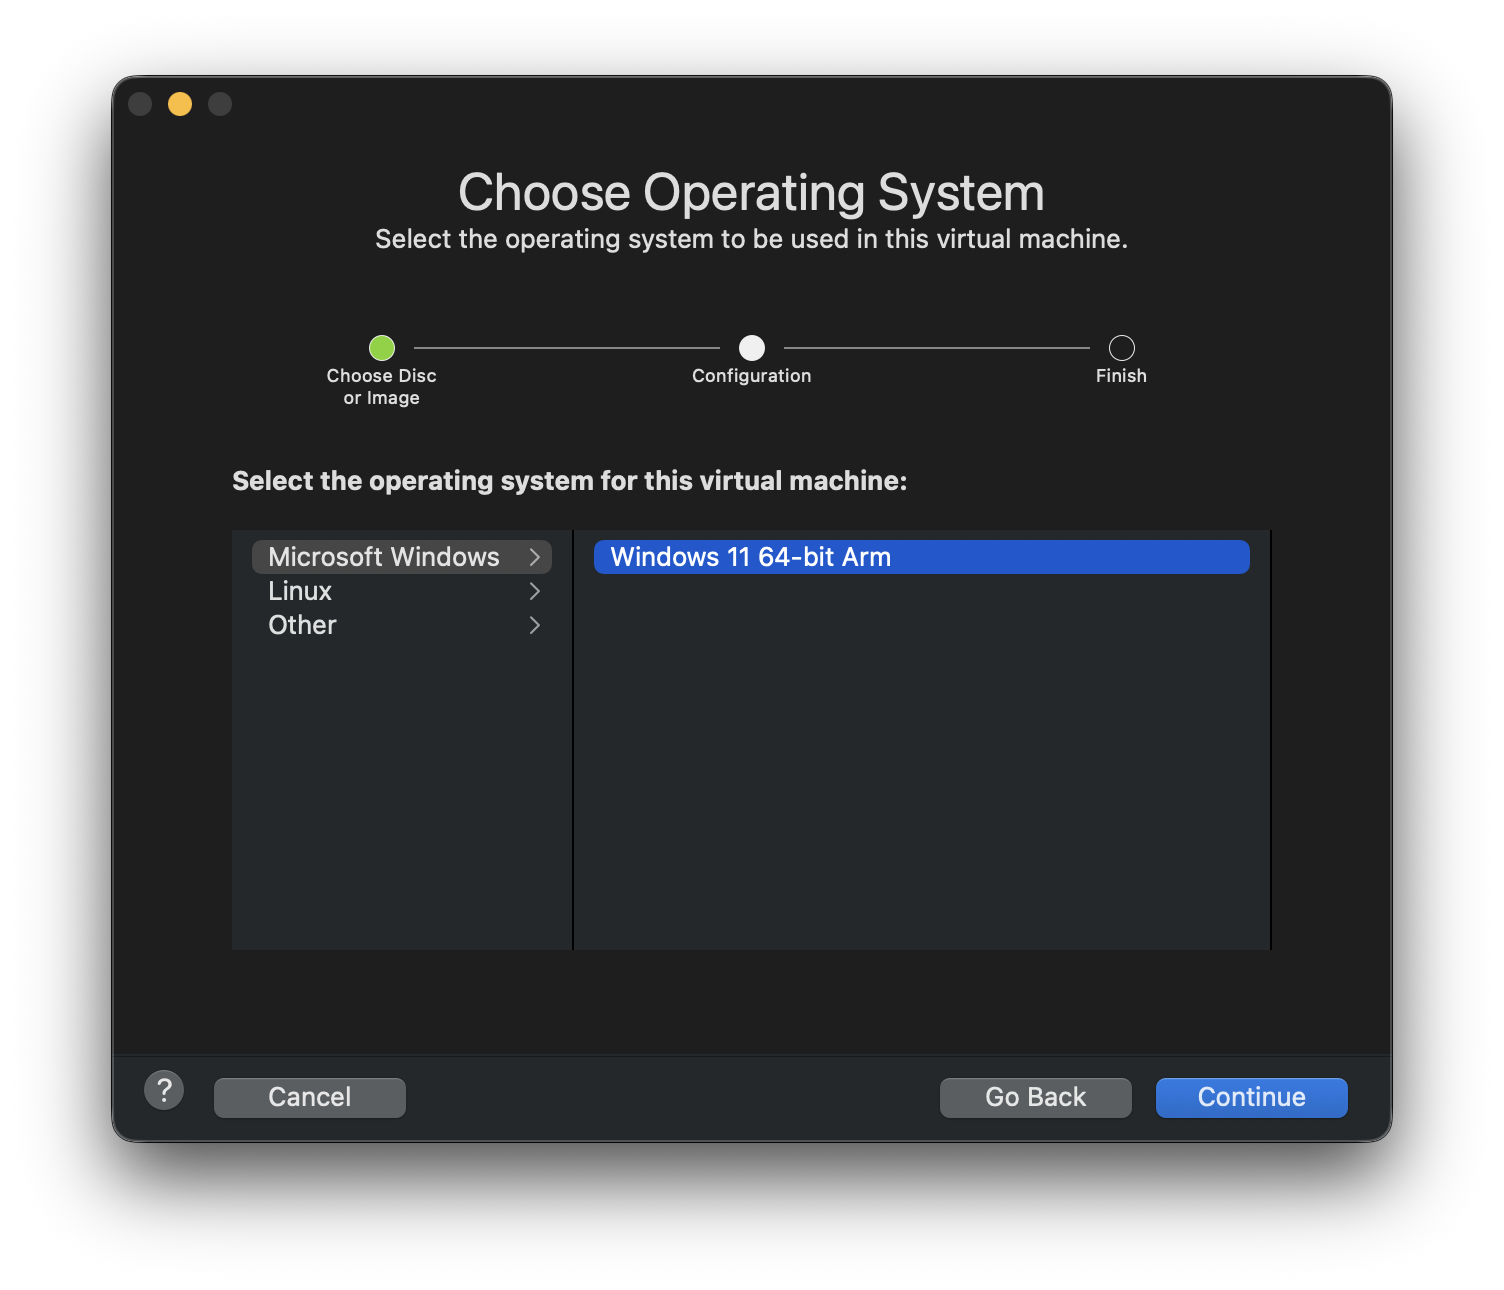Click the green Choose Disc step circle
The height and width of the screenshot is (1290, 1504).
pos(382,348)
